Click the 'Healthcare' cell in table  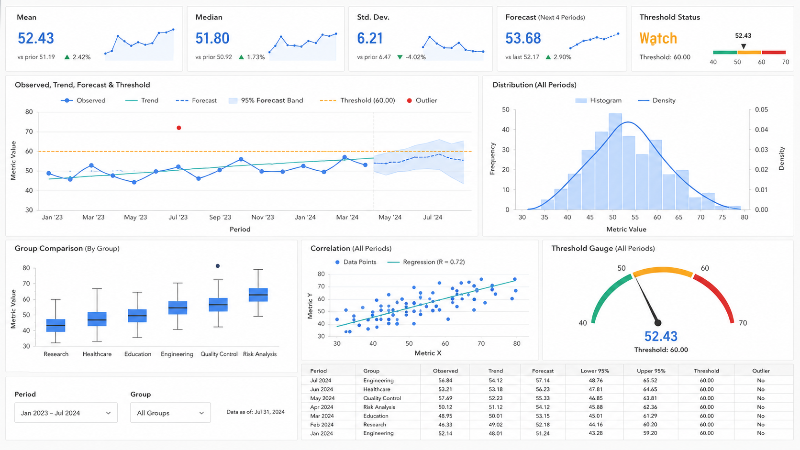click(377, 389)
